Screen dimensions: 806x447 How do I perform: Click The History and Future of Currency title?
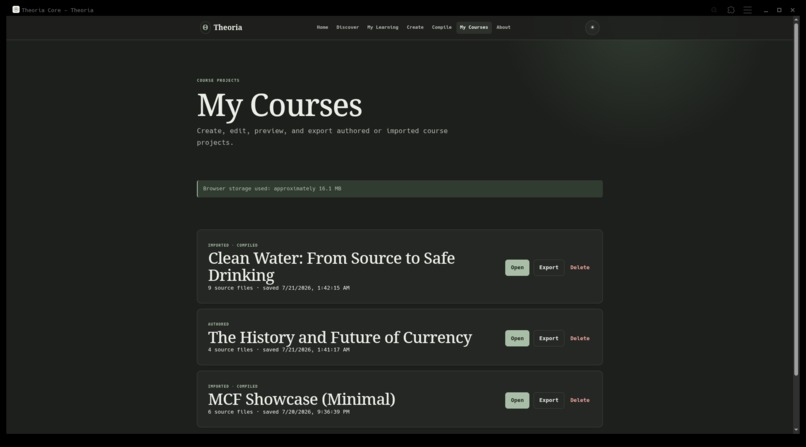[340, 338]
